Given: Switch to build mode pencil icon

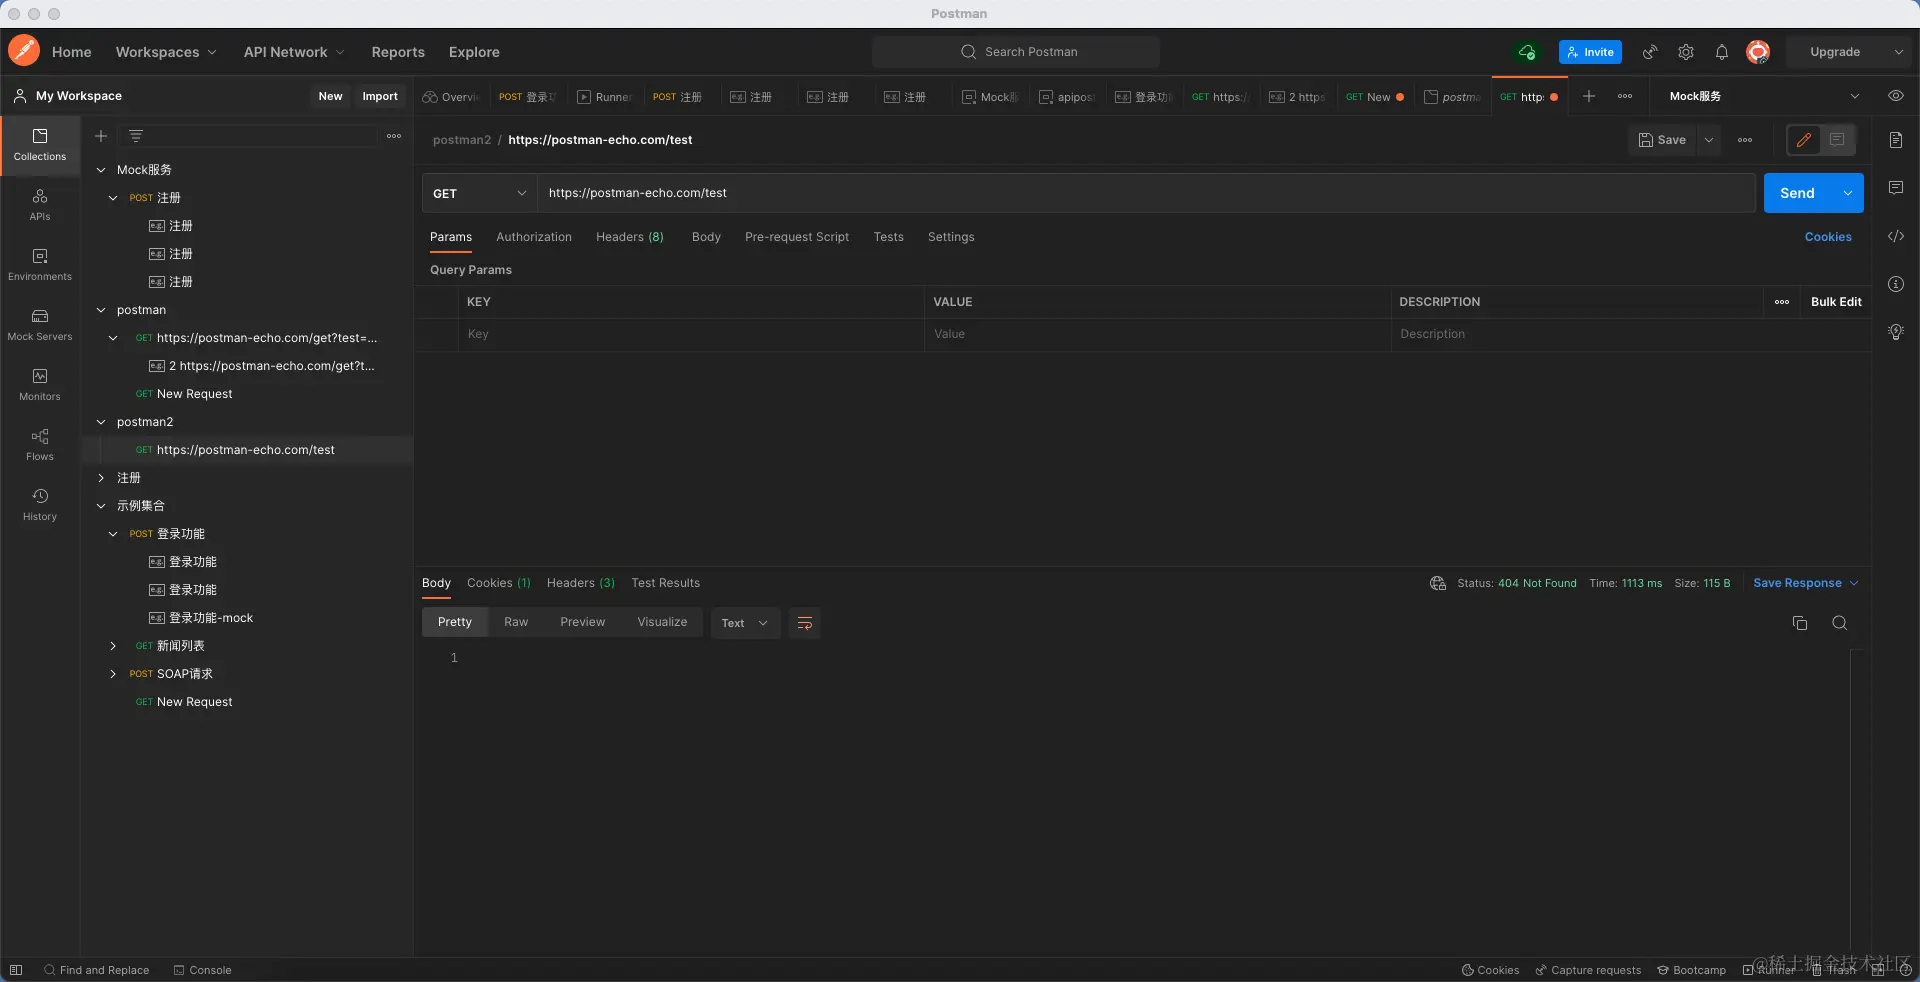Looking at the screenshot, I should (1804, 140).
